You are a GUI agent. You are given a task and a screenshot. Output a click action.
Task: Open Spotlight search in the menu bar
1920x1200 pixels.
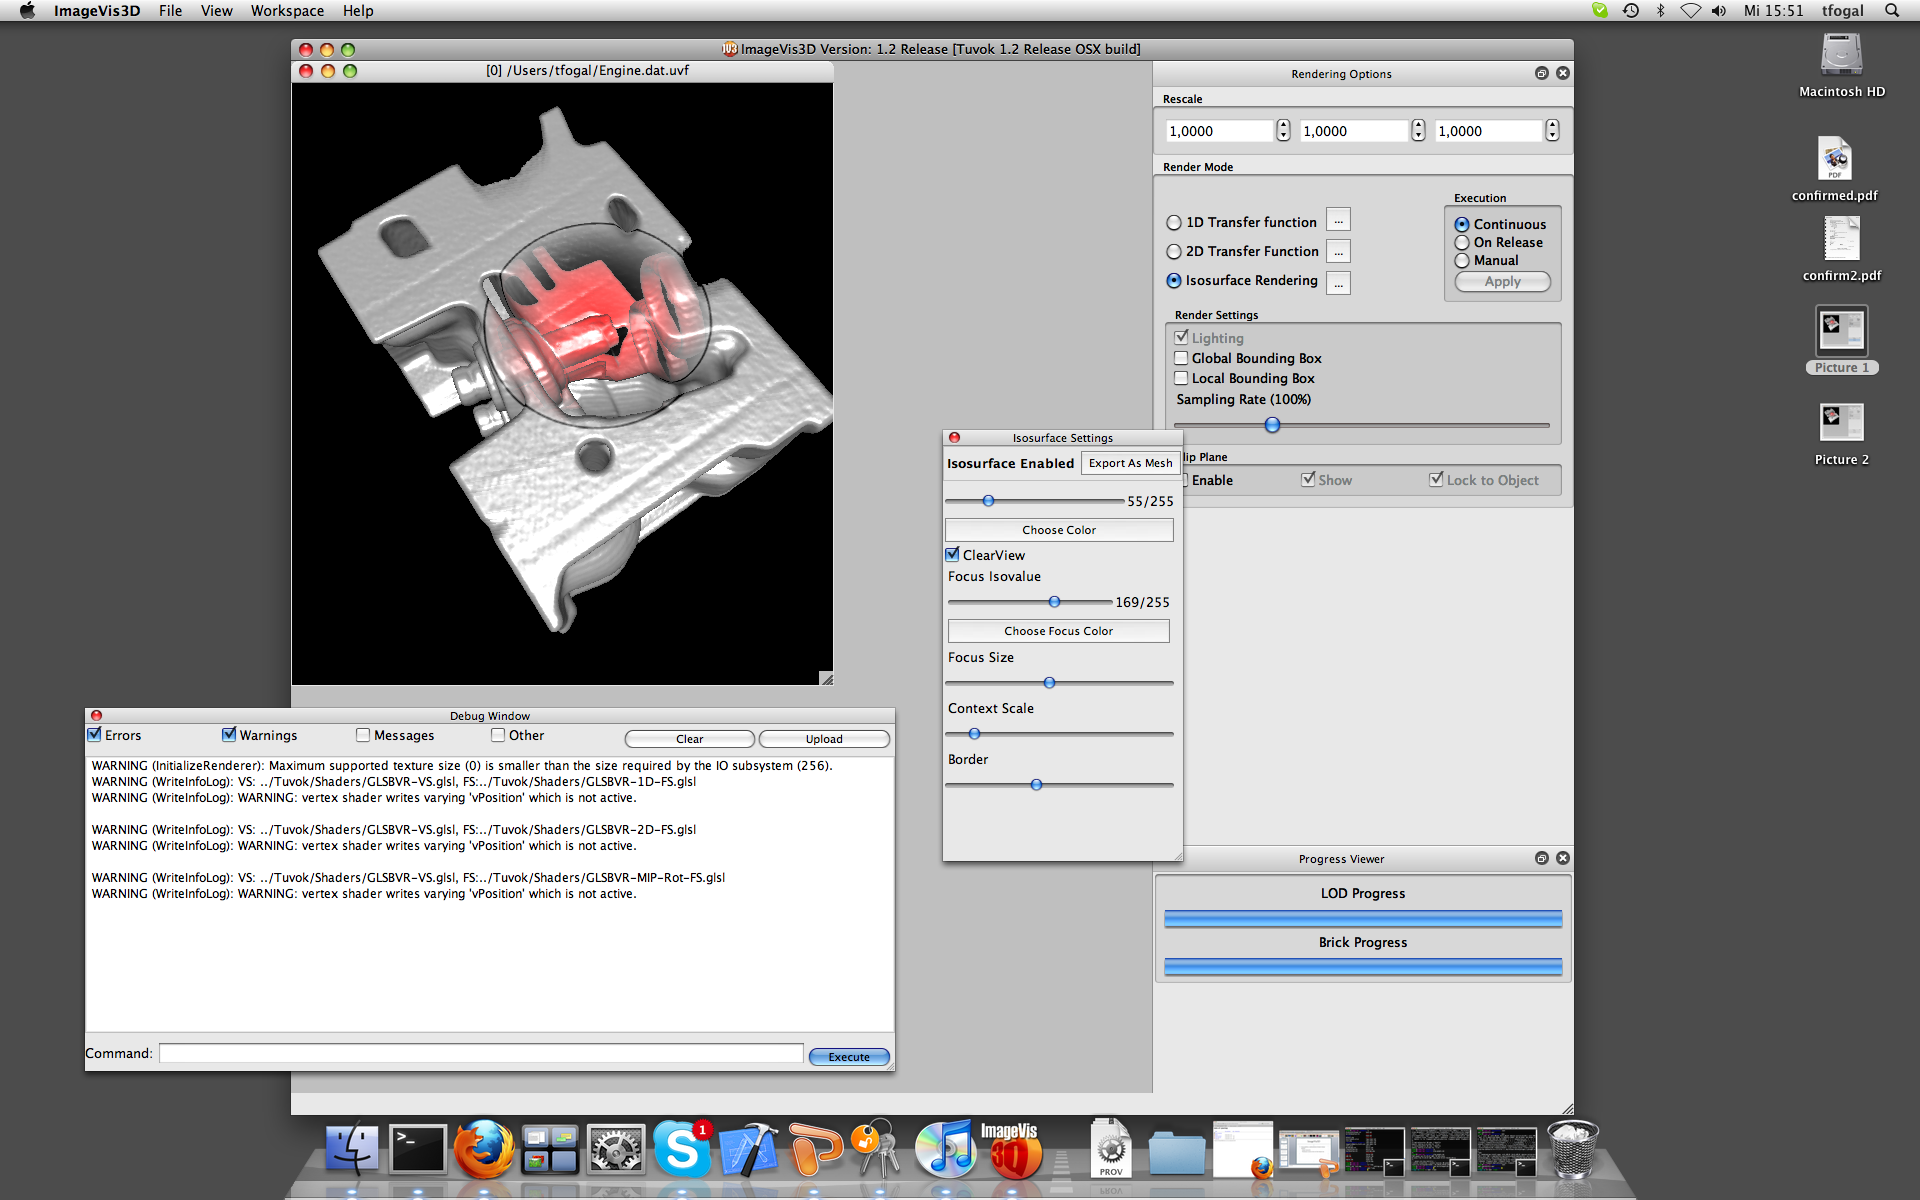[x=1891, y=11]
